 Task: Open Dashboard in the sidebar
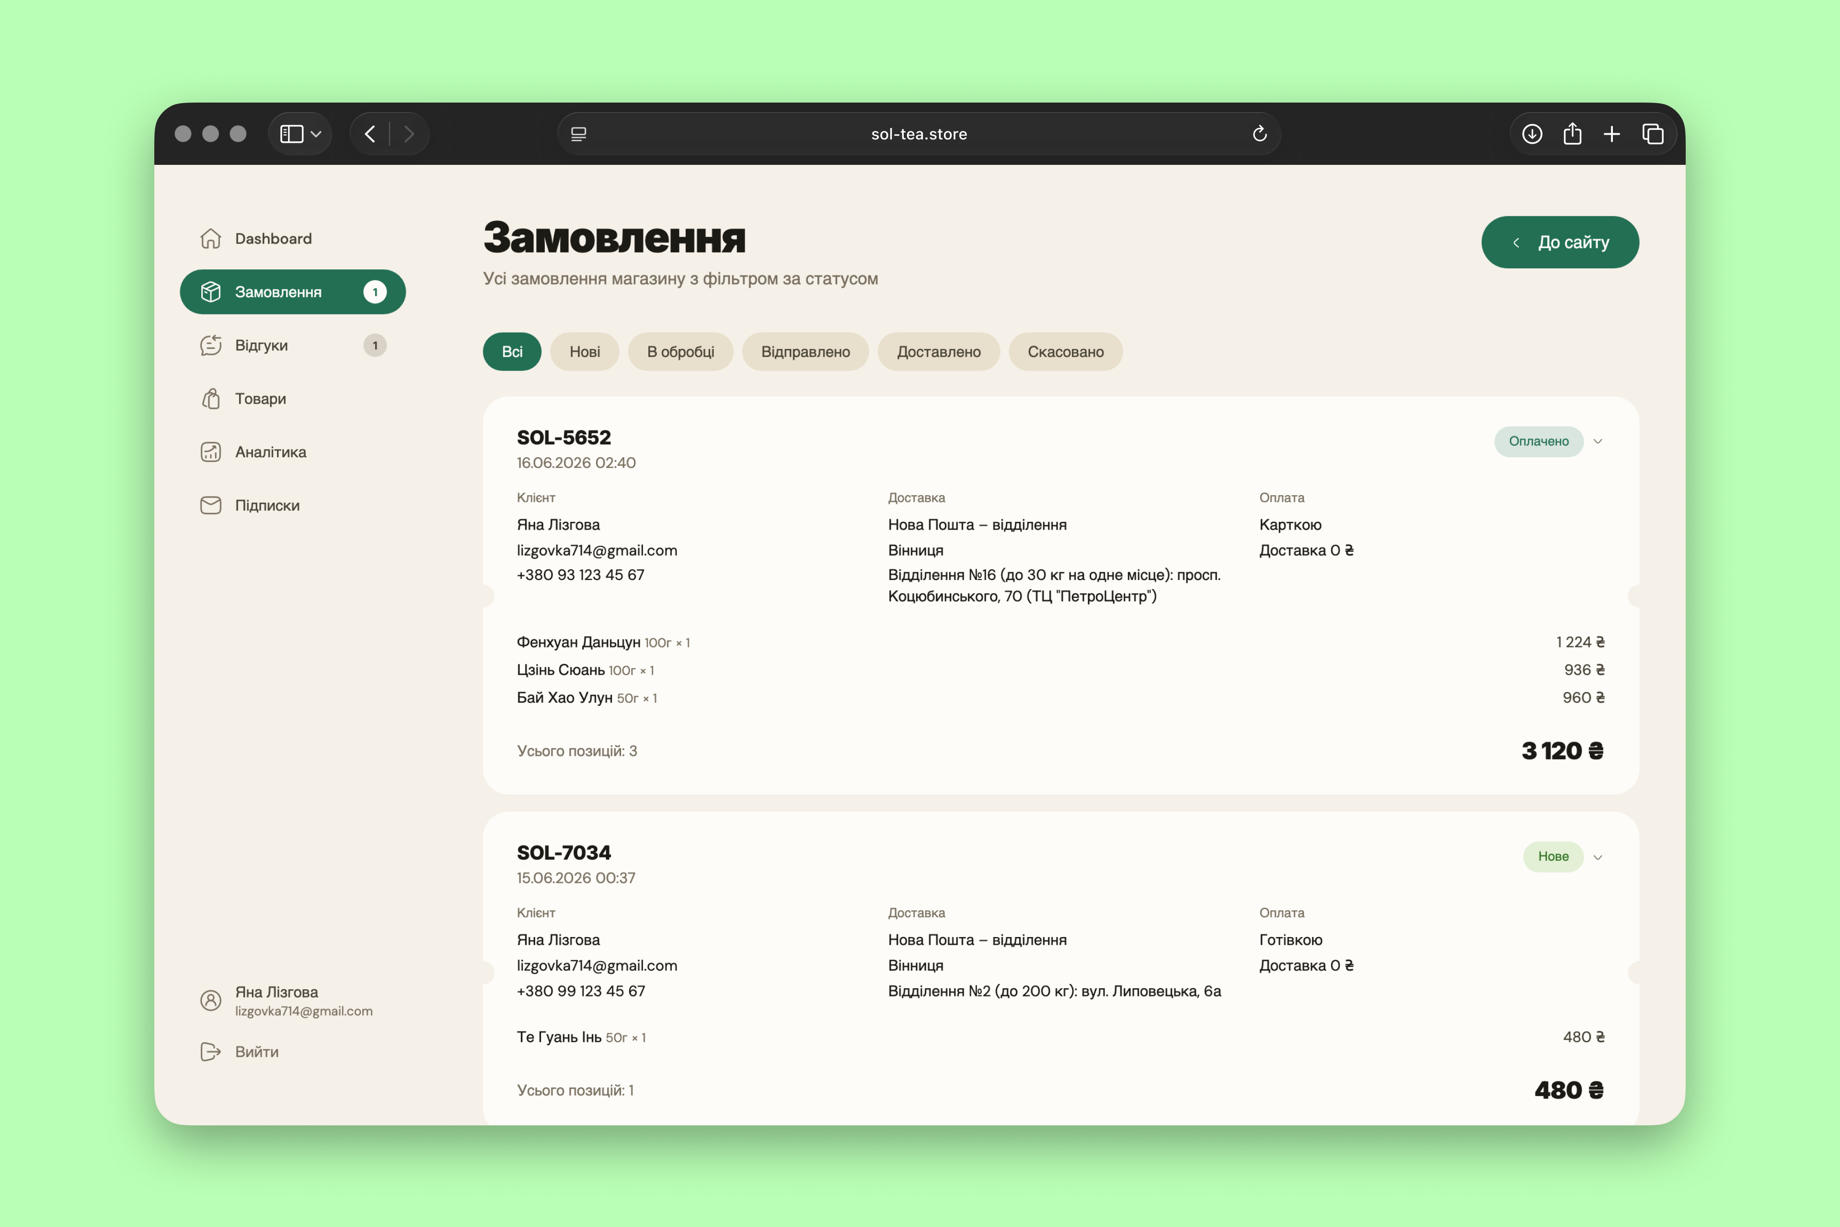click(x=292, y=238)
